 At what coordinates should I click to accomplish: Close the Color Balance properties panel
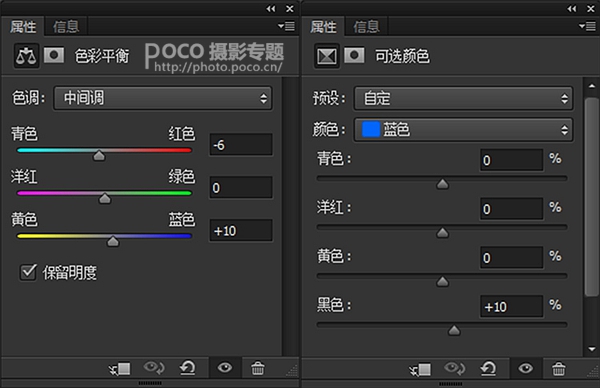coord(290,8)
